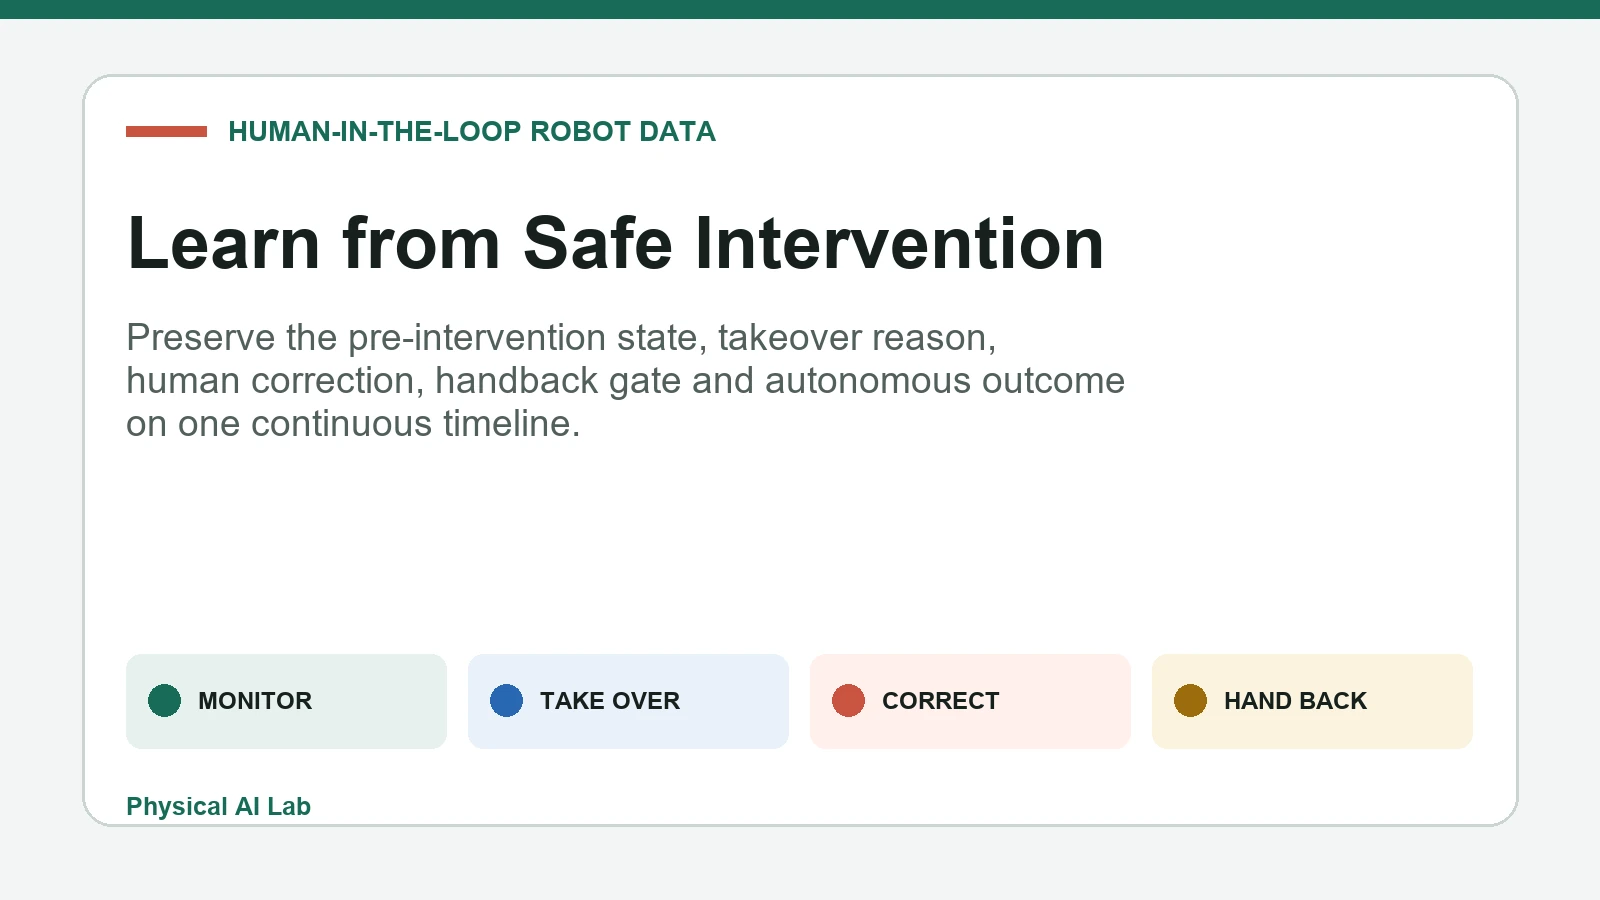Click the line on one continuous timeline
Screen dimensions: 1600x900
[353, 424]
